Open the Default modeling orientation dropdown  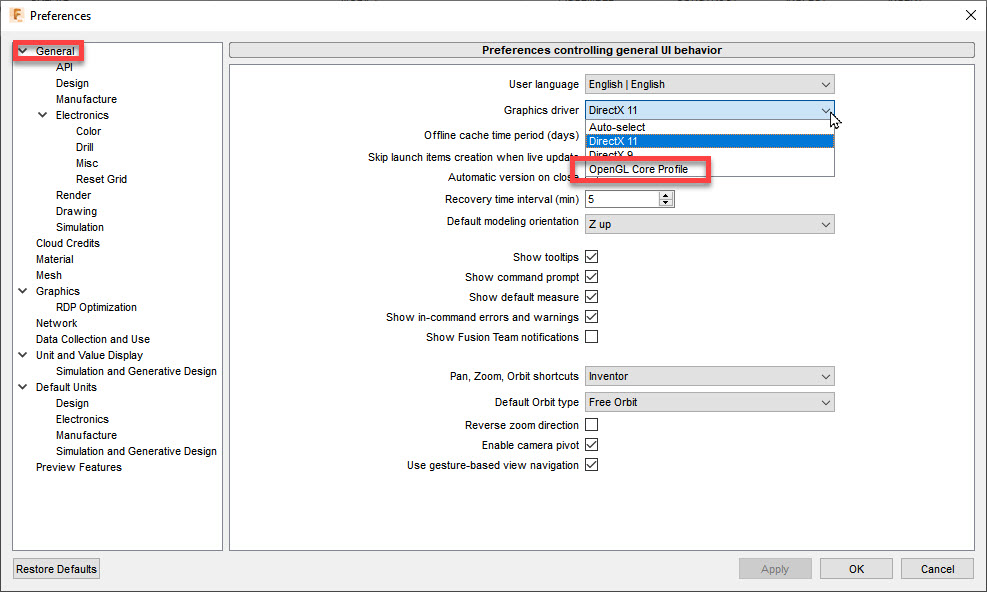click(708, 221)
